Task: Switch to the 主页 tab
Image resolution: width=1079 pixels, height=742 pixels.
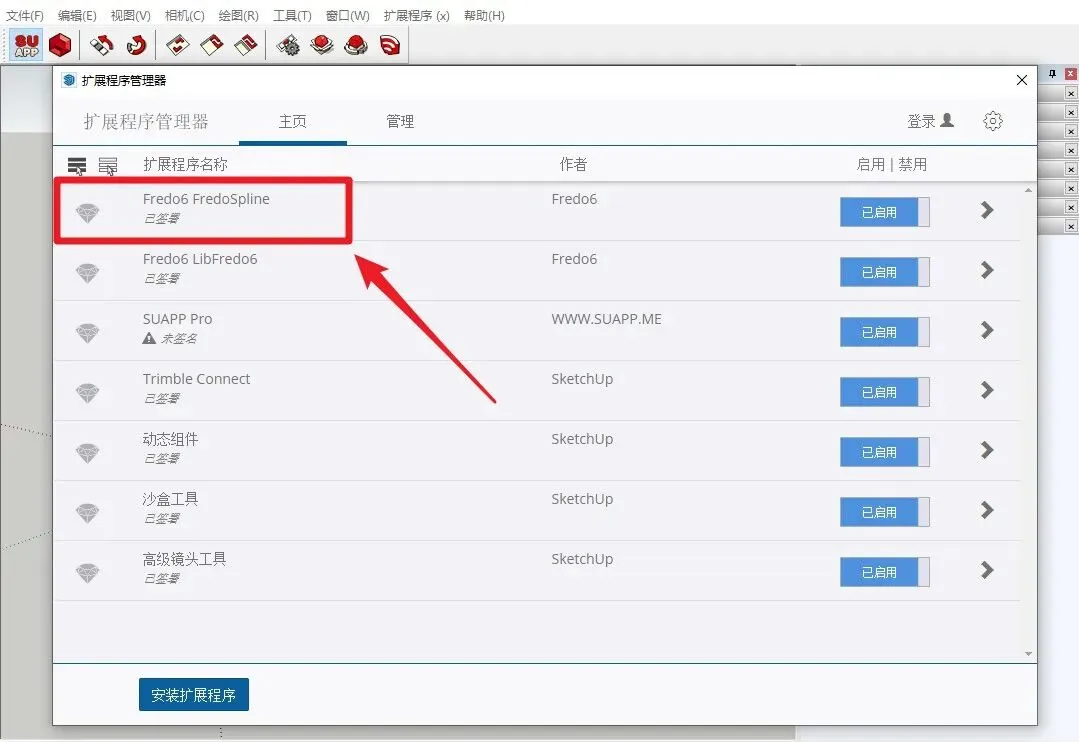Action: click(x=292, y=122)
